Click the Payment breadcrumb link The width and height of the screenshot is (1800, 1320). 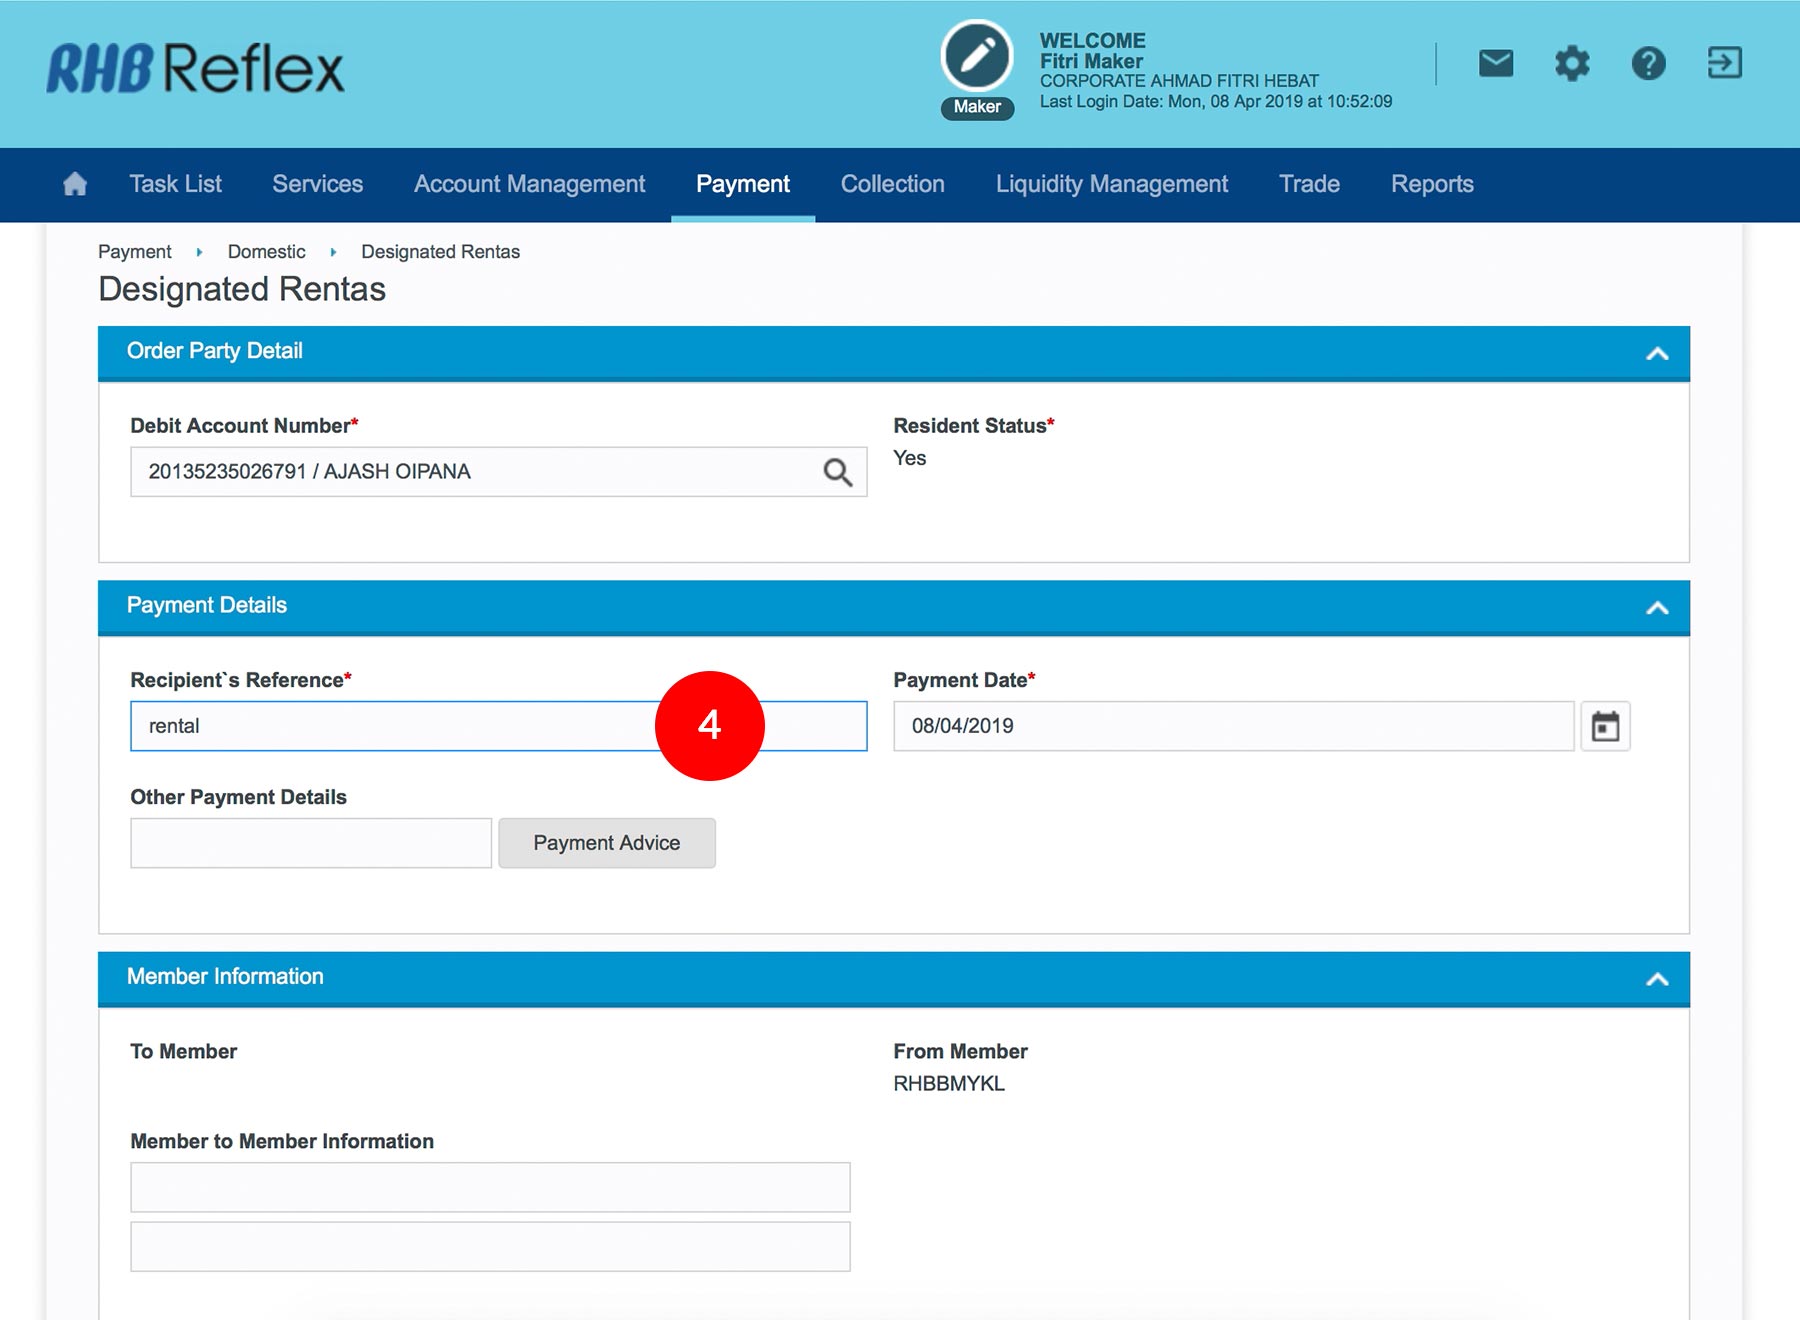135,252
